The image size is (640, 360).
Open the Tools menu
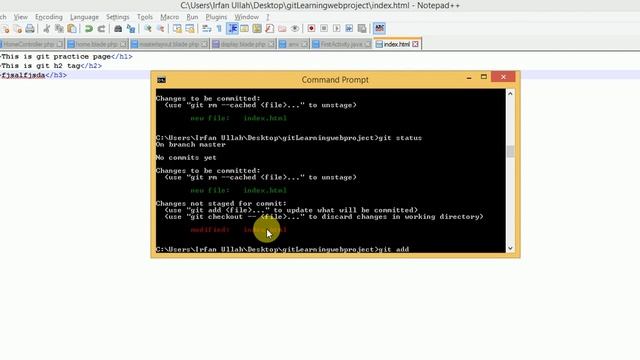(145, 17)
